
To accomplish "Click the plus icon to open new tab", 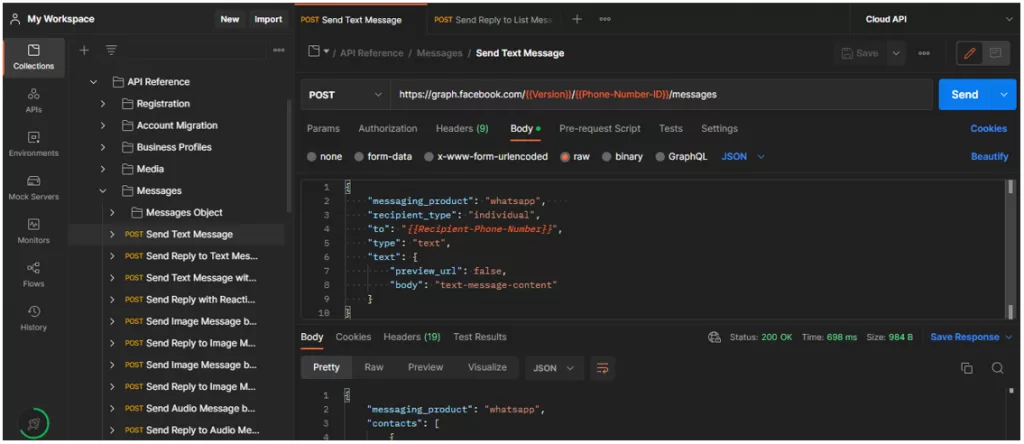I will (577, 19).
